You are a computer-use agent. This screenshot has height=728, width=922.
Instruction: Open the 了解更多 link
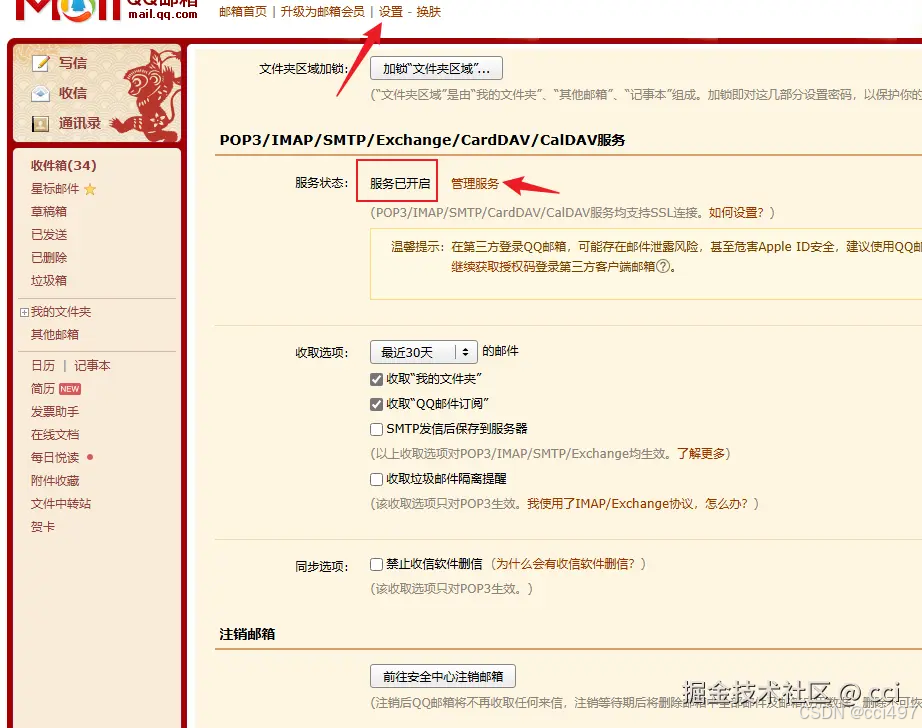click(700, 453)
